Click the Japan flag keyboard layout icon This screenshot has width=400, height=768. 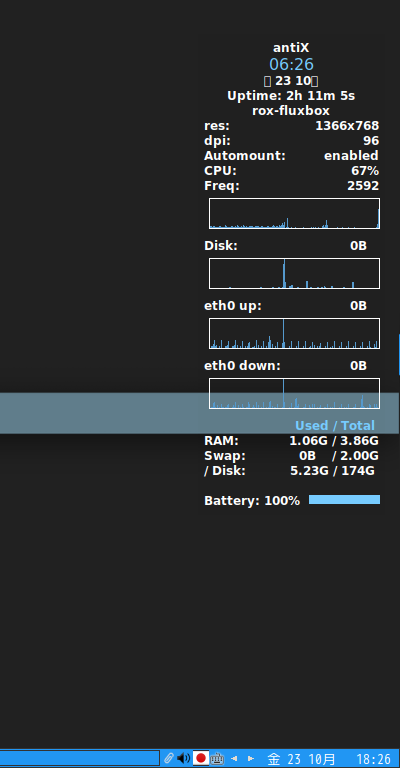pos(201,758)
